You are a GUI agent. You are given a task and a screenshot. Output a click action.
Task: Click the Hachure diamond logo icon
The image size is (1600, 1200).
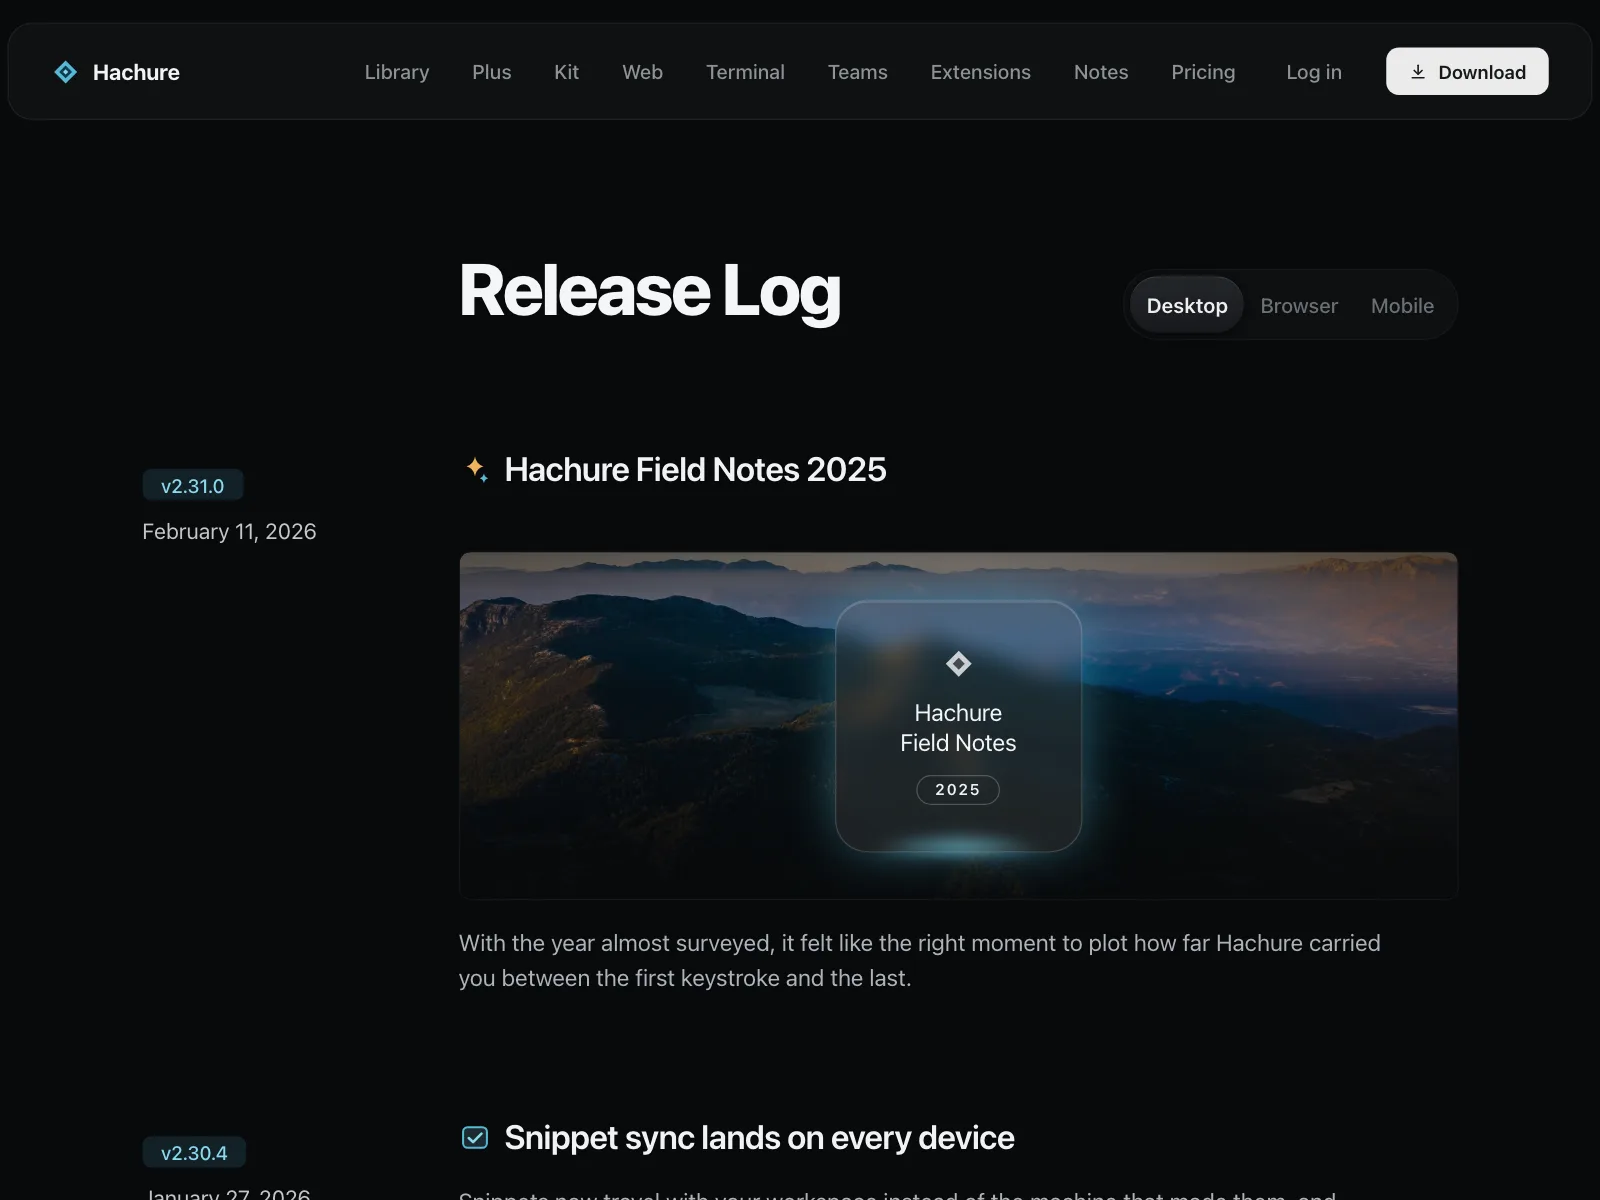[x=65, y=72]
